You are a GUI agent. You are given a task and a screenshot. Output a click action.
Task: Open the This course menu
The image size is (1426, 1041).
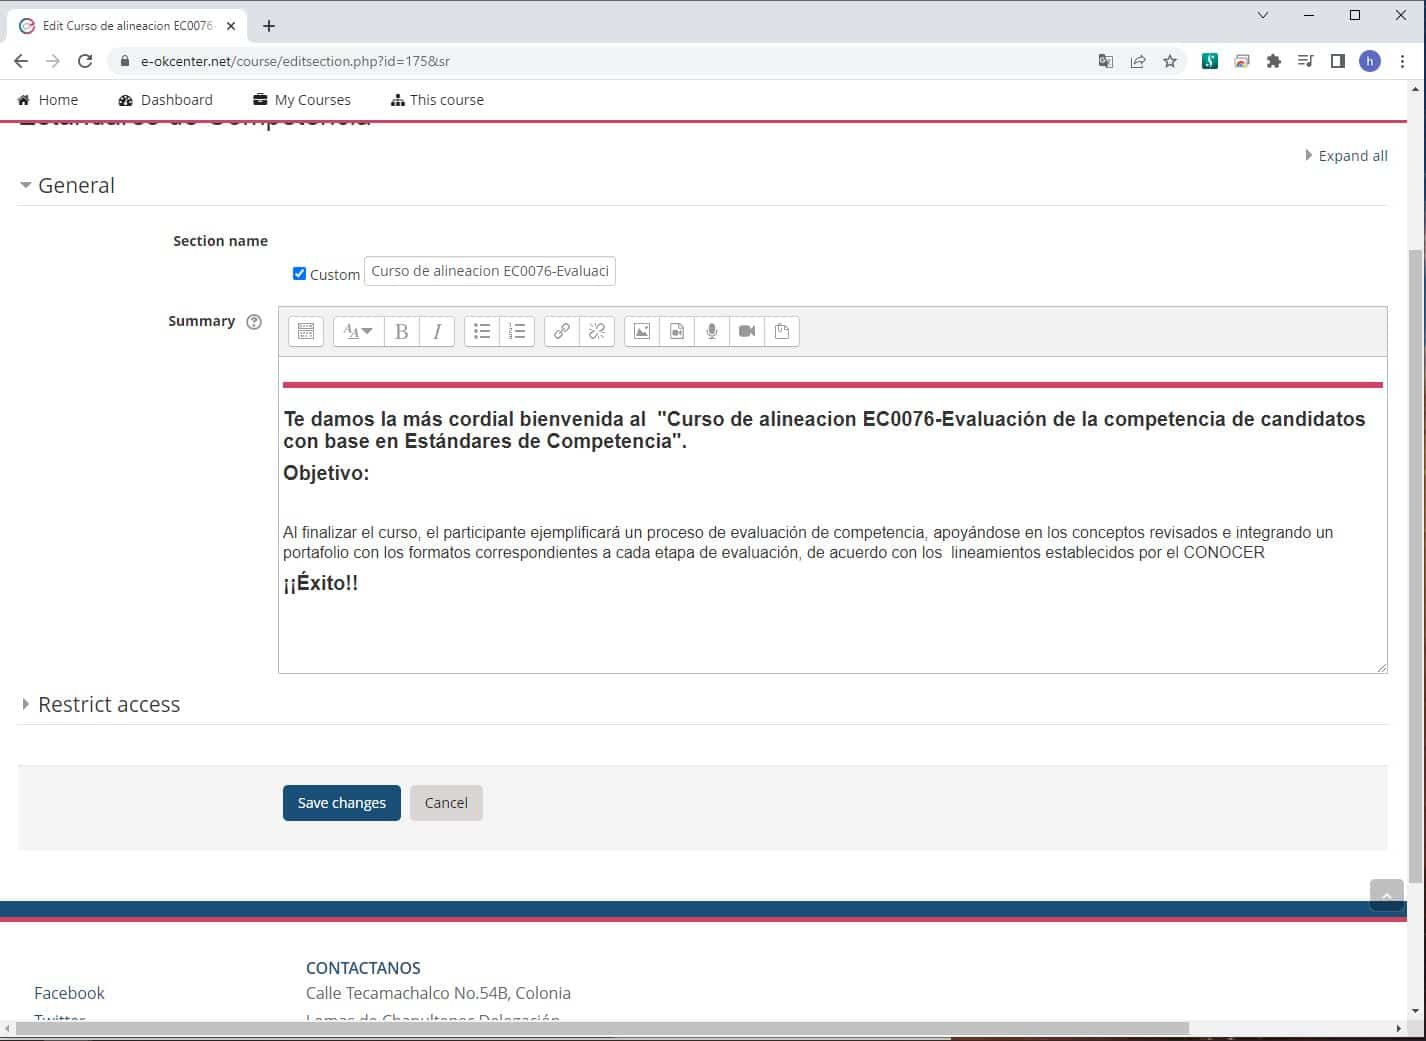(437, 100)
